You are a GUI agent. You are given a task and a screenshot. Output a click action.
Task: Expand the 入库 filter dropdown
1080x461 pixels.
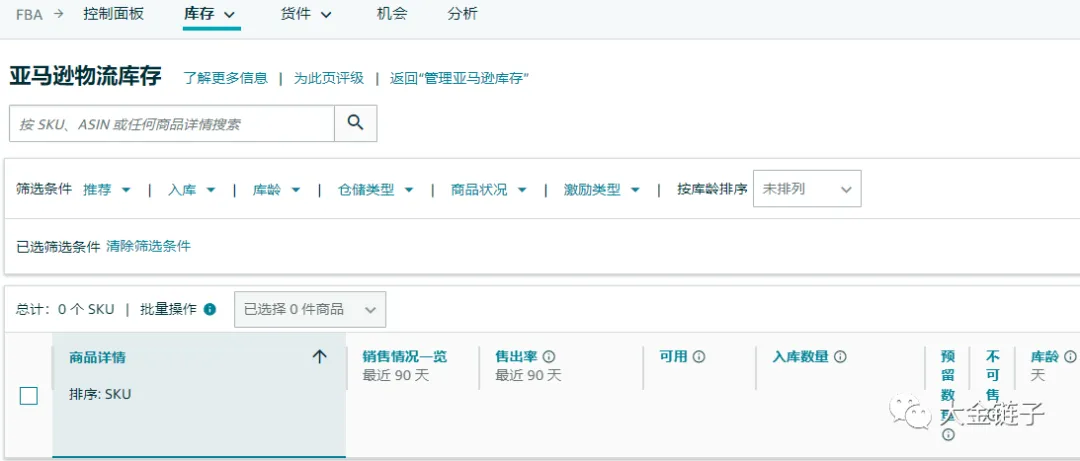191,190
